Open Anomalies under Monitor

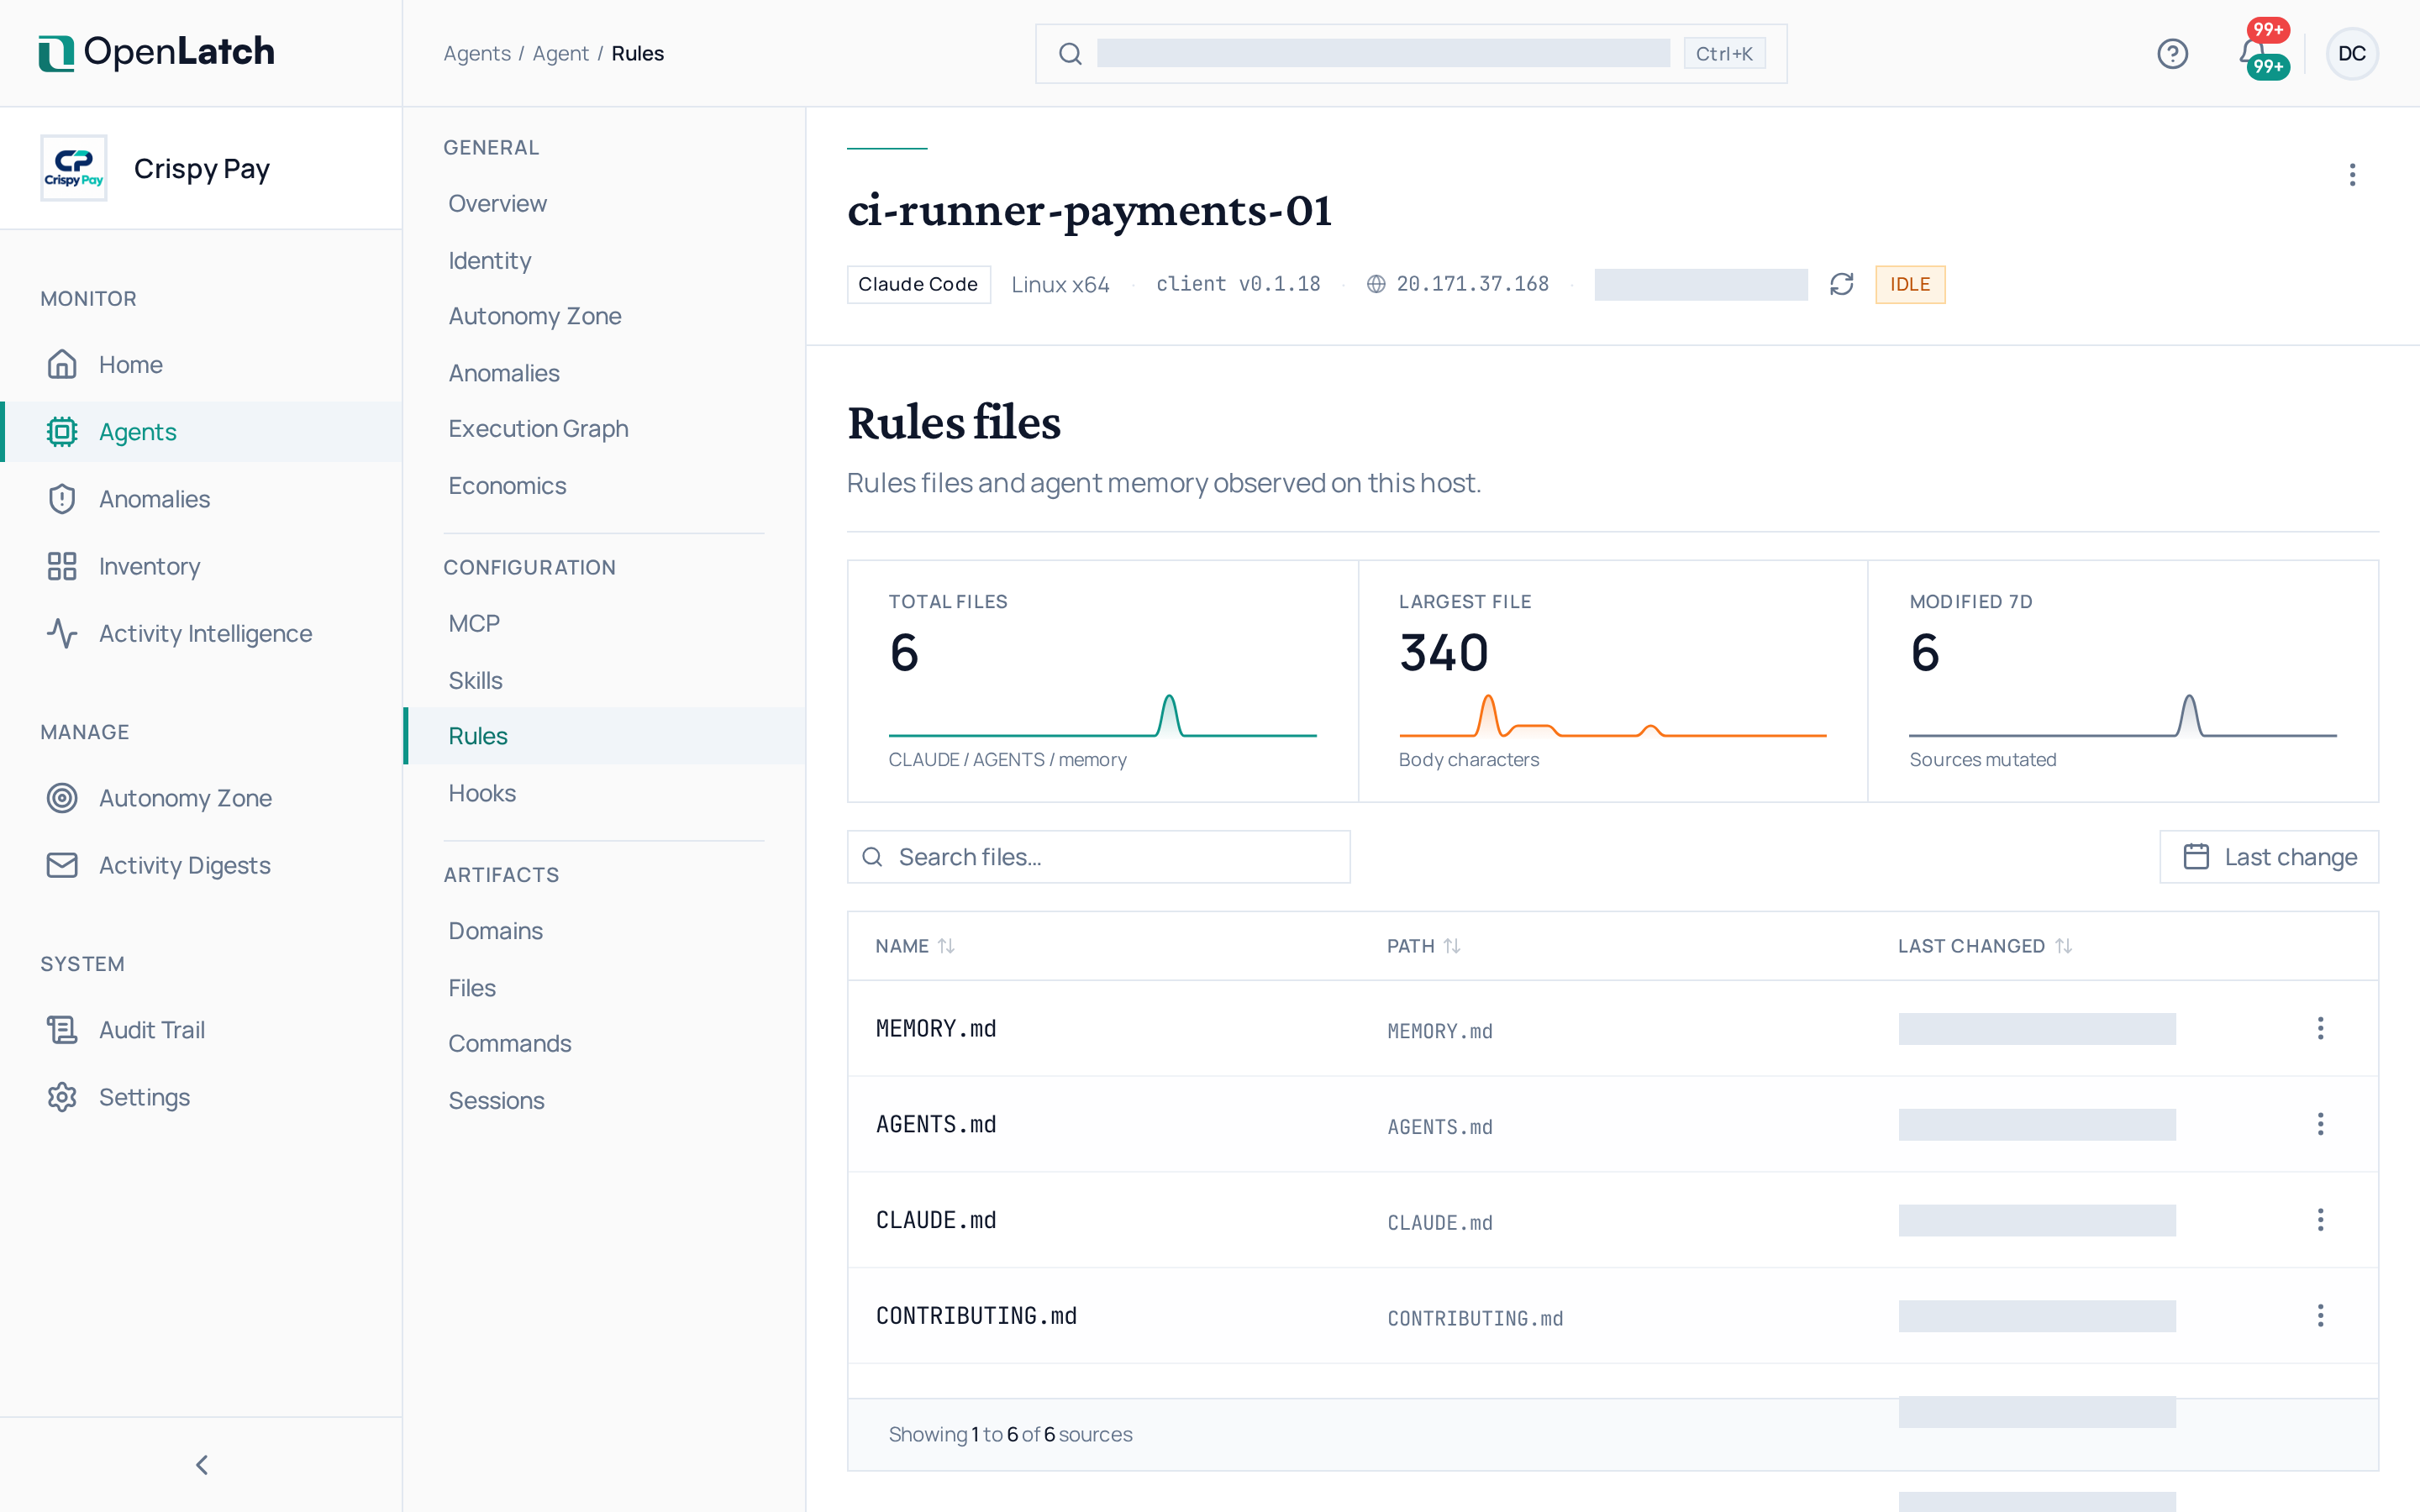[x=202, y=498]
